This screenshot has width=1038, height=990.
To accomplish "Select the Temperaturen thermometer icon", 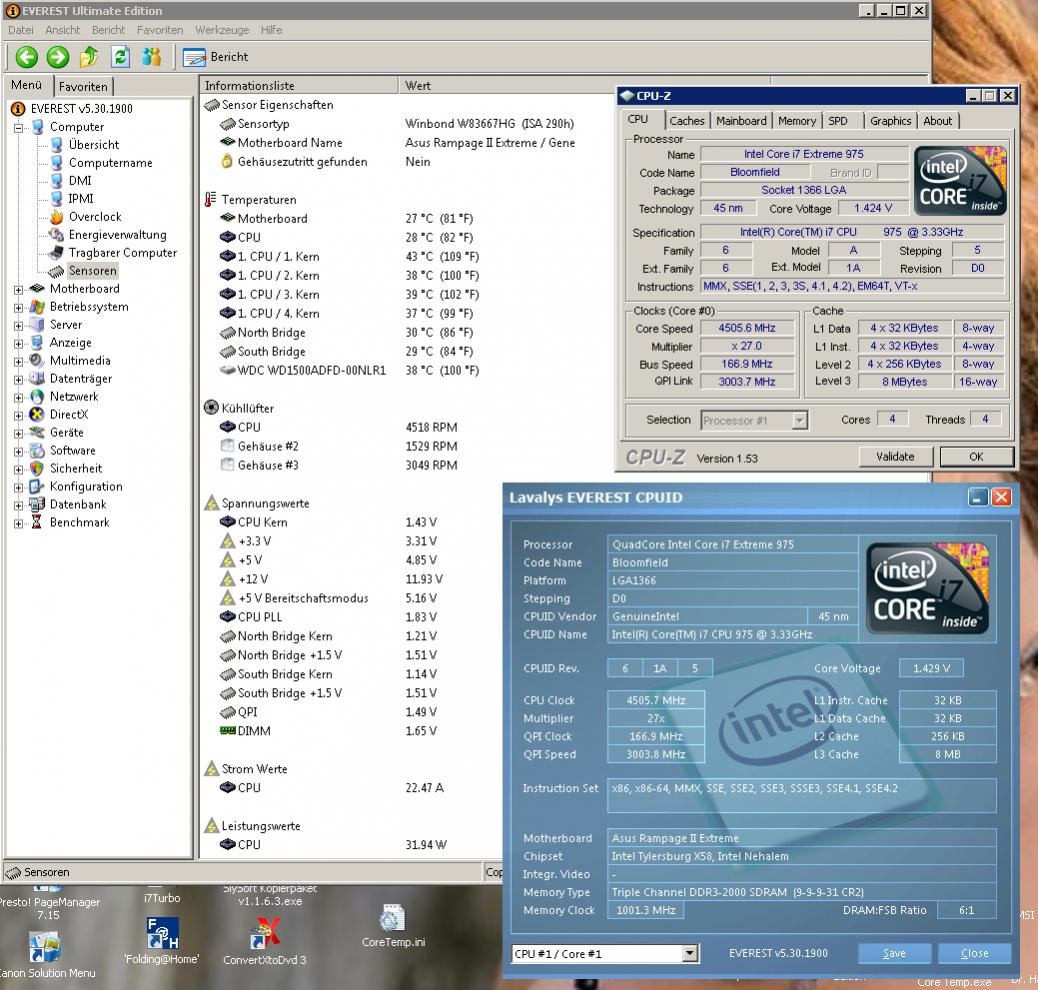I will click(x=211, y=199).
